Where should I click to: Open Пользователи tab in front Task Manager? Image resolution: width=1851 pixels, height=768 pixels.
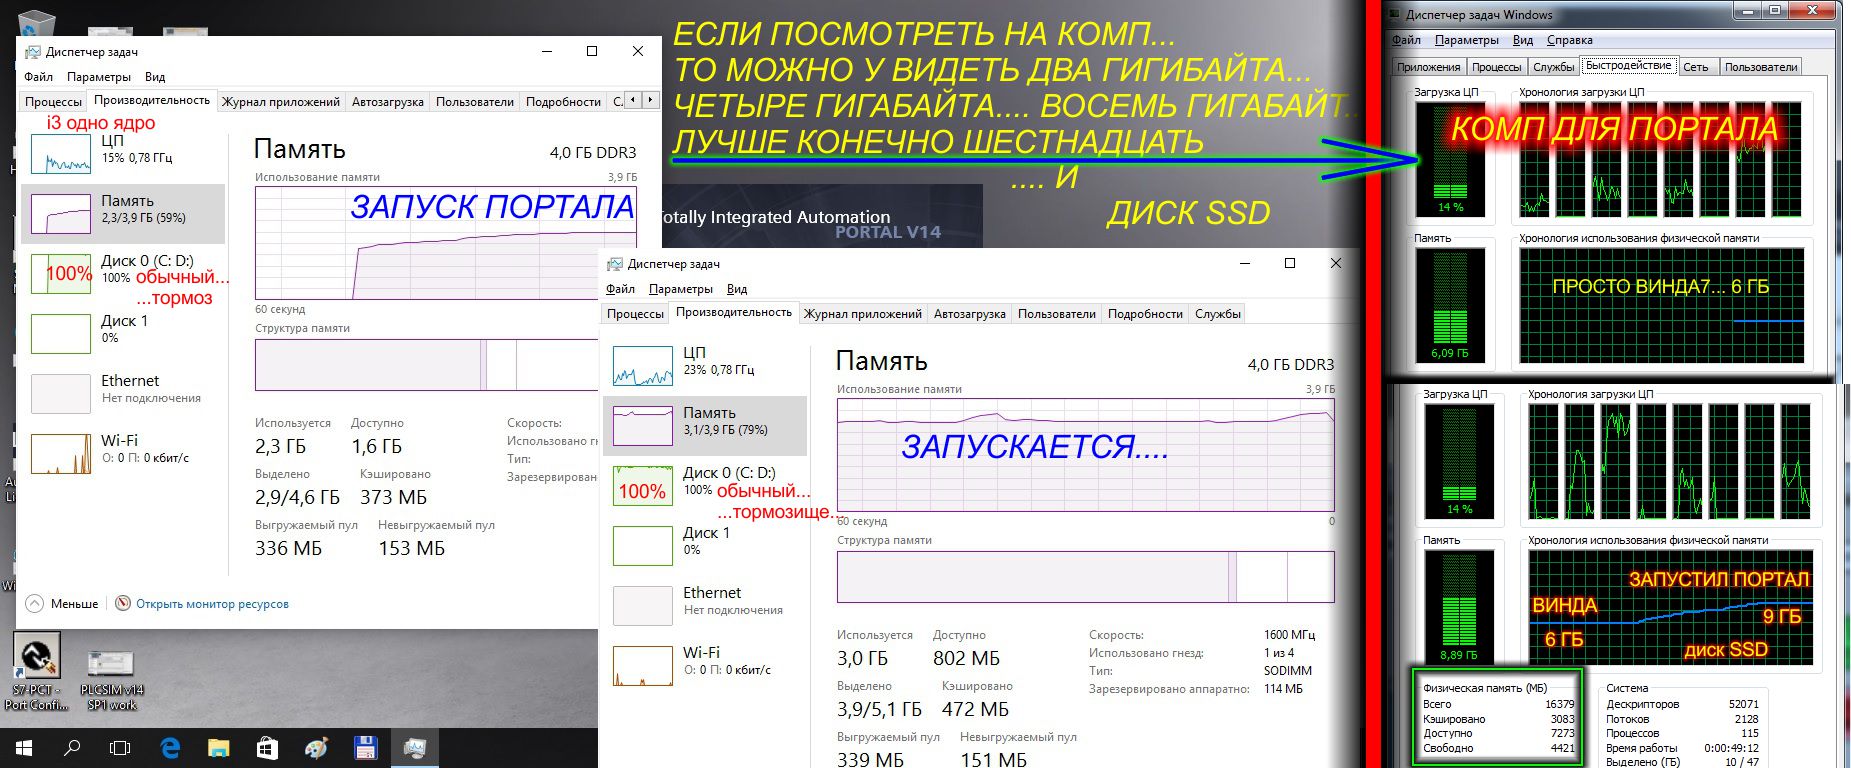coord(1057,313)
